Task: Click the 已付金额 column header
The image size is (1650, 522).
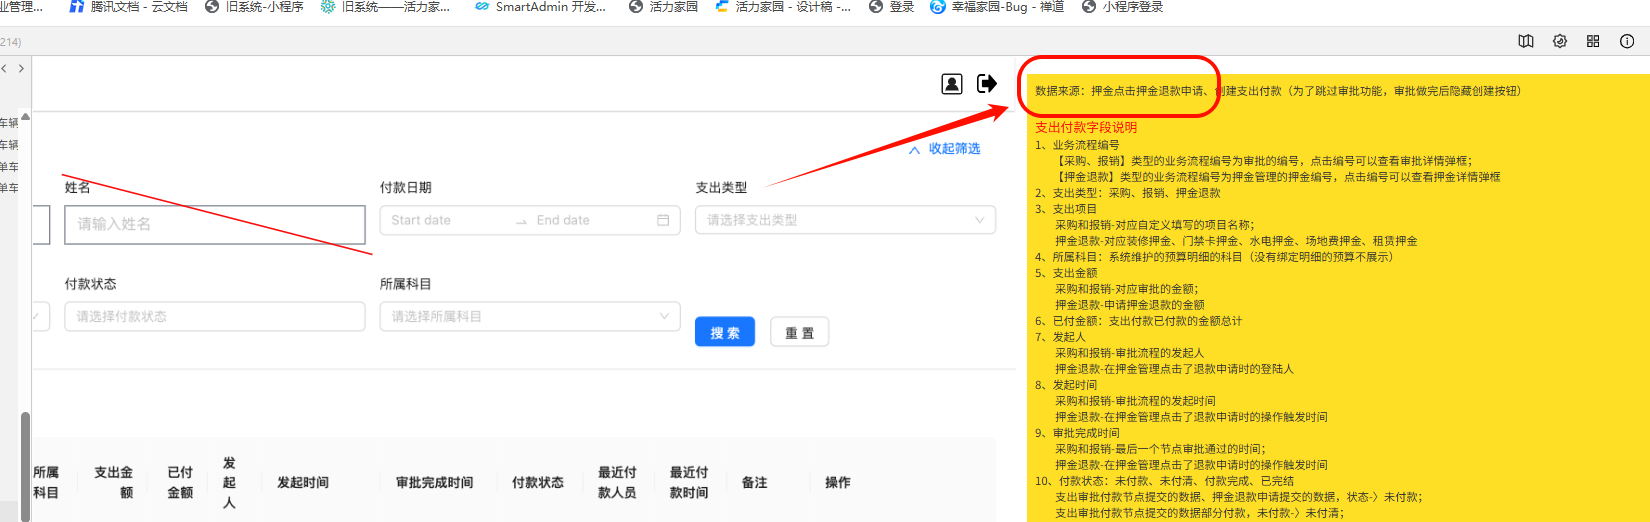Action: (x=180, y=482)
